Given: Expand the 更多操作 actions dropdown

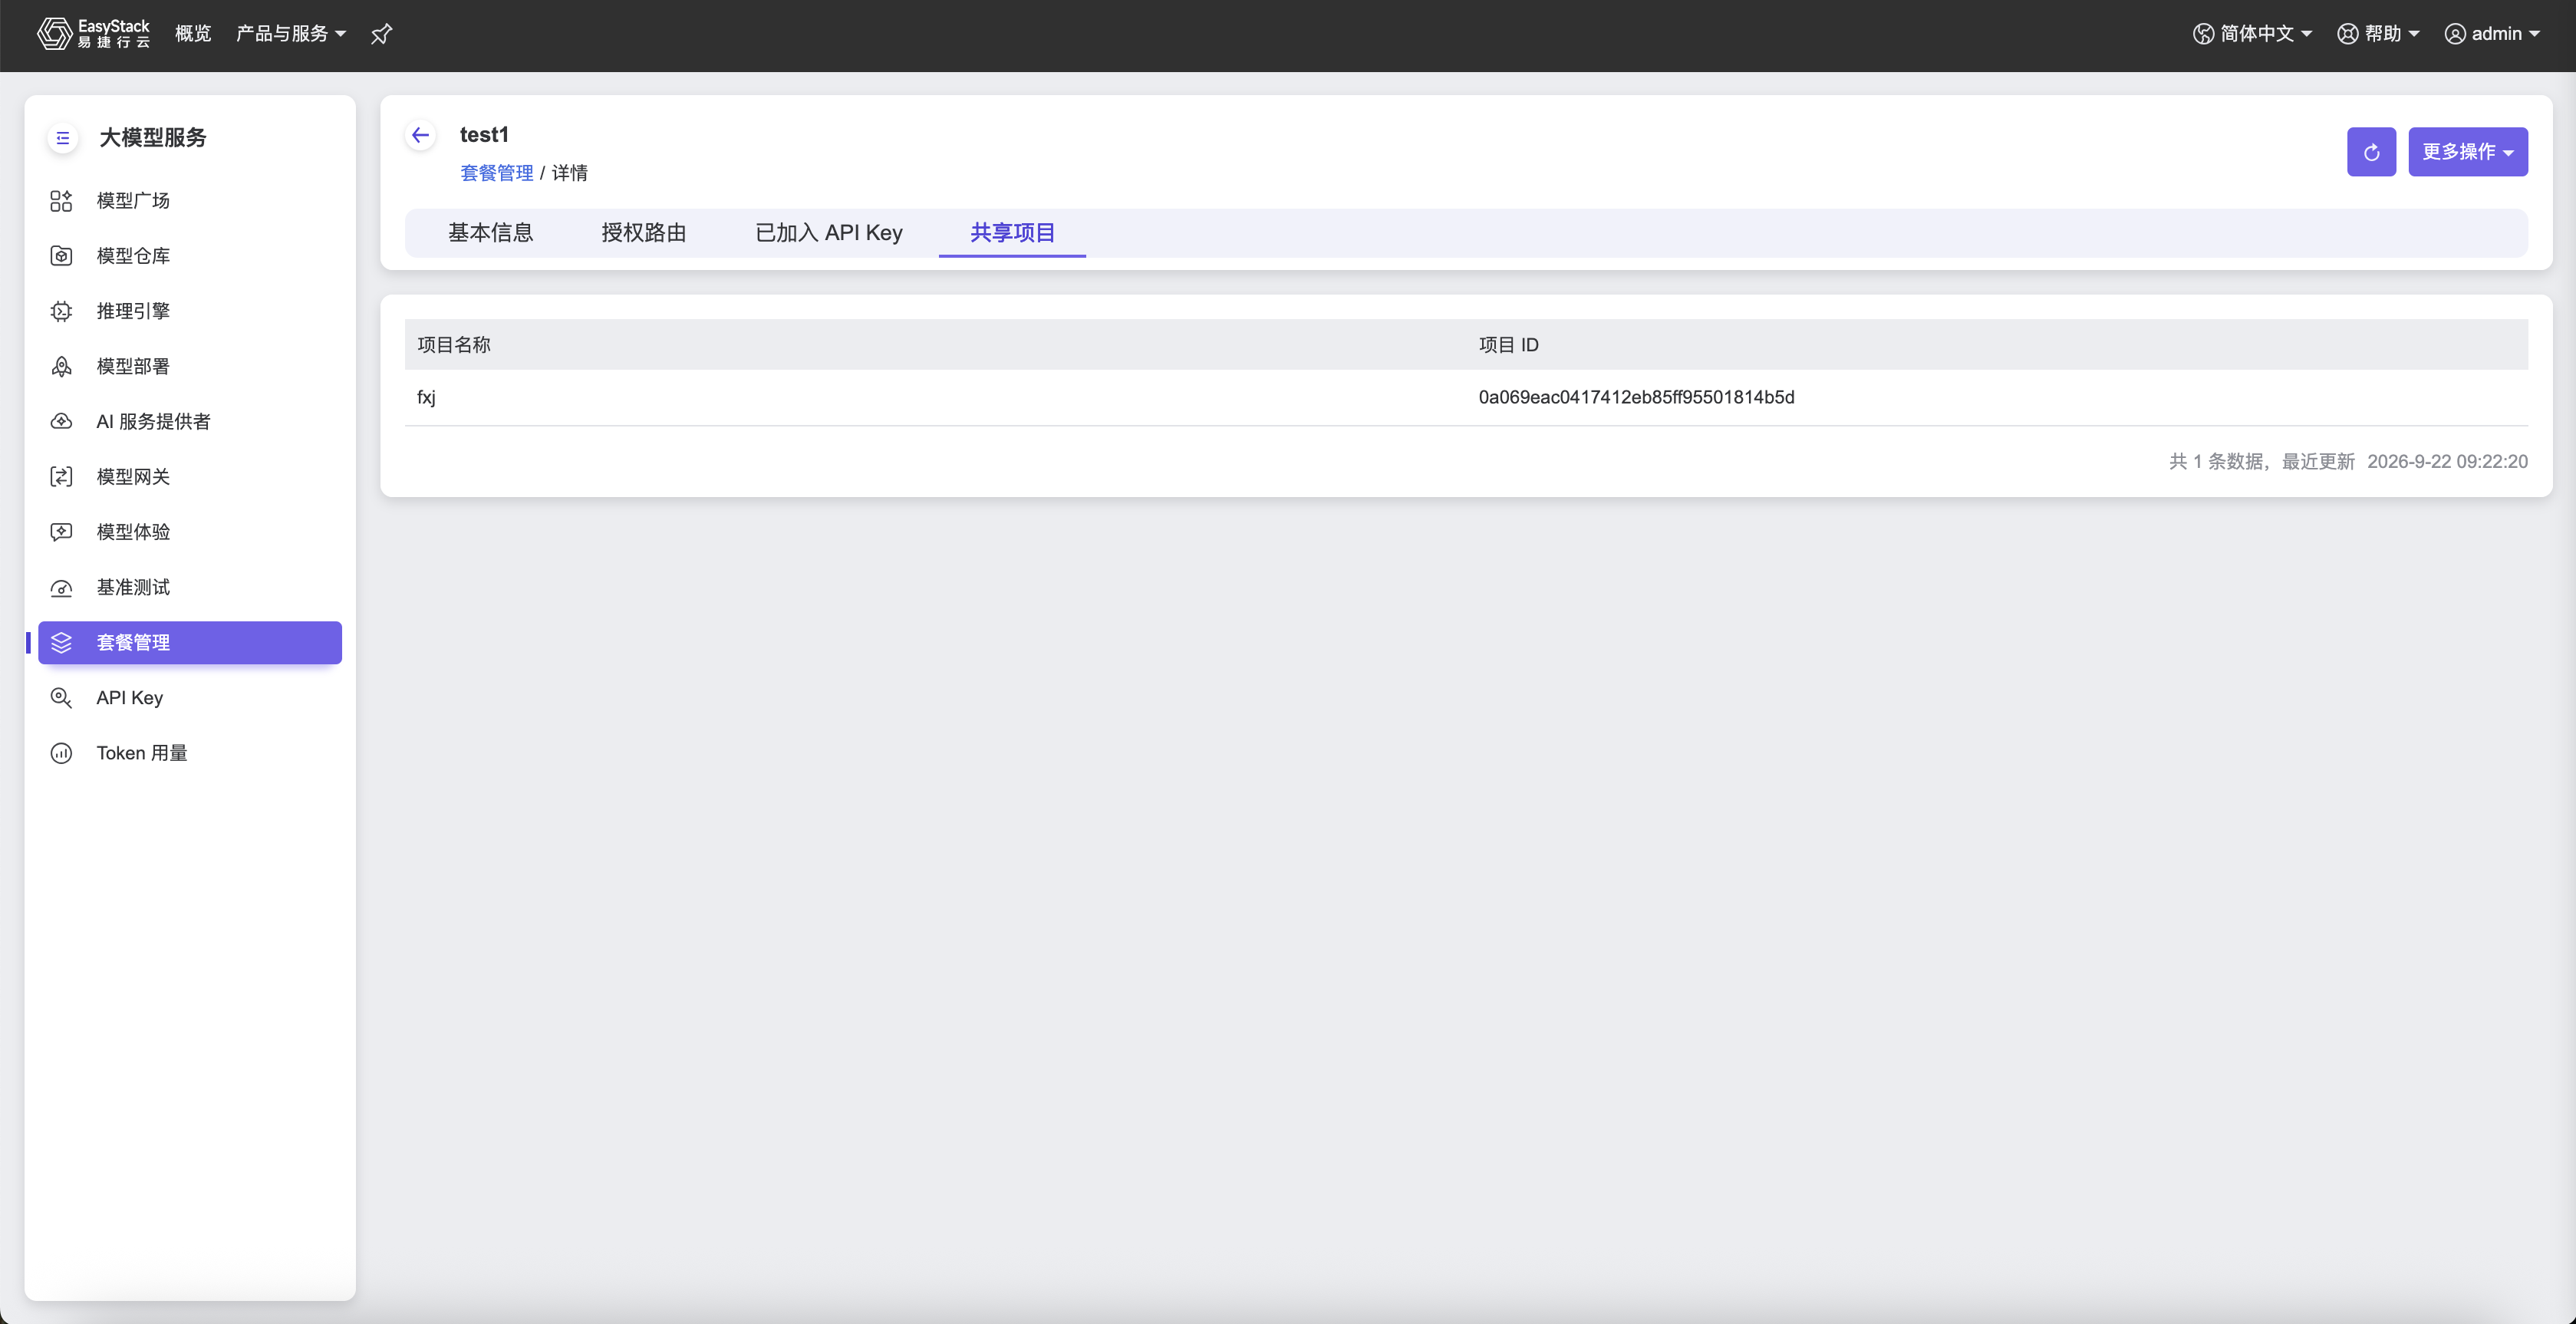Looking at the screenshot, I should click(2467, 152).
